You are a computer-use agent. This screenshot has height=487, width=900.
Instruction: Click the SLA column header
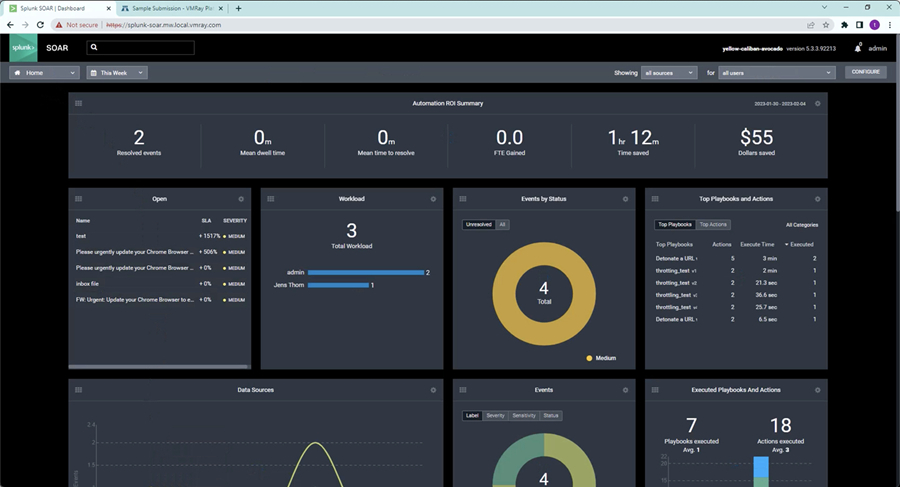point(206,221)
